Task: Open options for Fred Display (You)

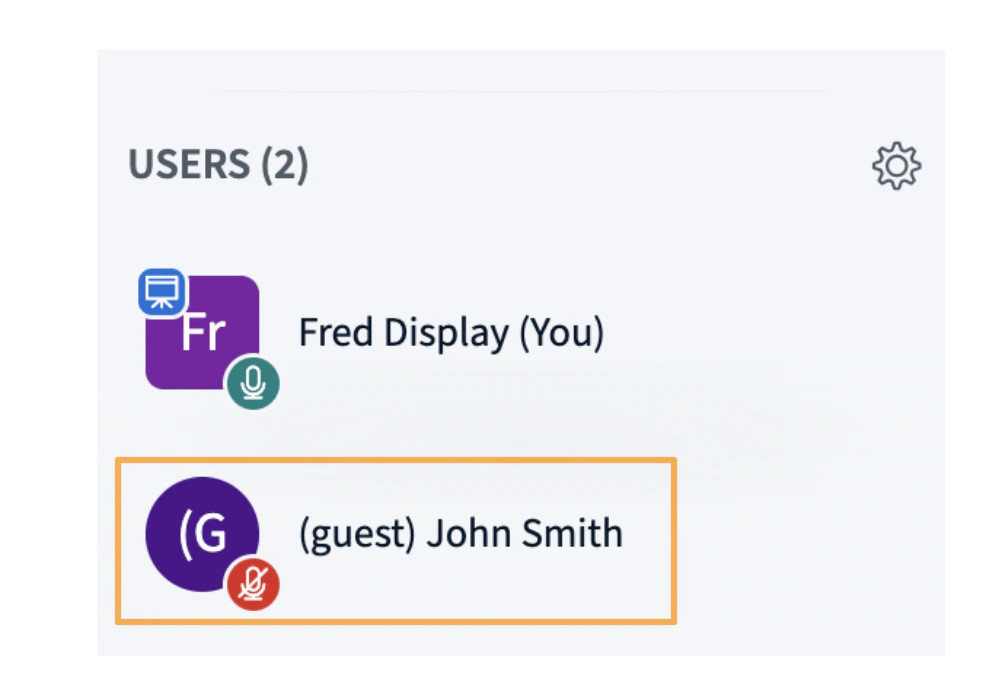Action: click(x=450, y=333)
